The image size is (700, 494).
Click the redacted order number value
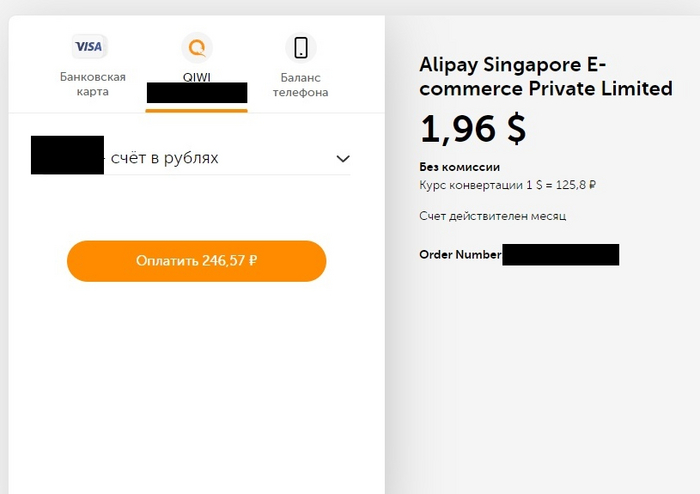click(x=560, y=255)
